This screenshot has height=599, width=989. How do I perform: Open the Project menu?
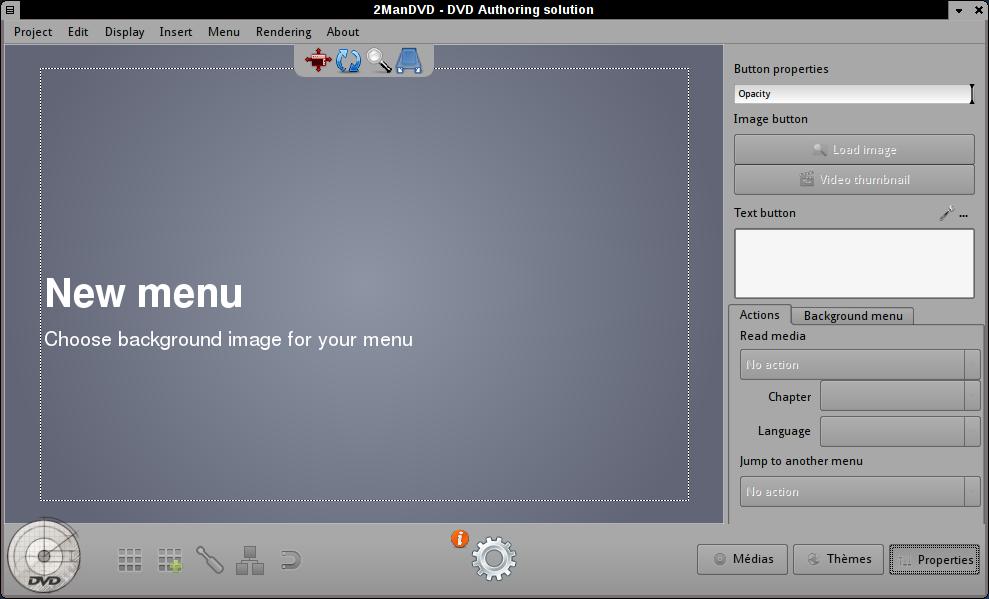pyautogui.click(x=33, y=32)
